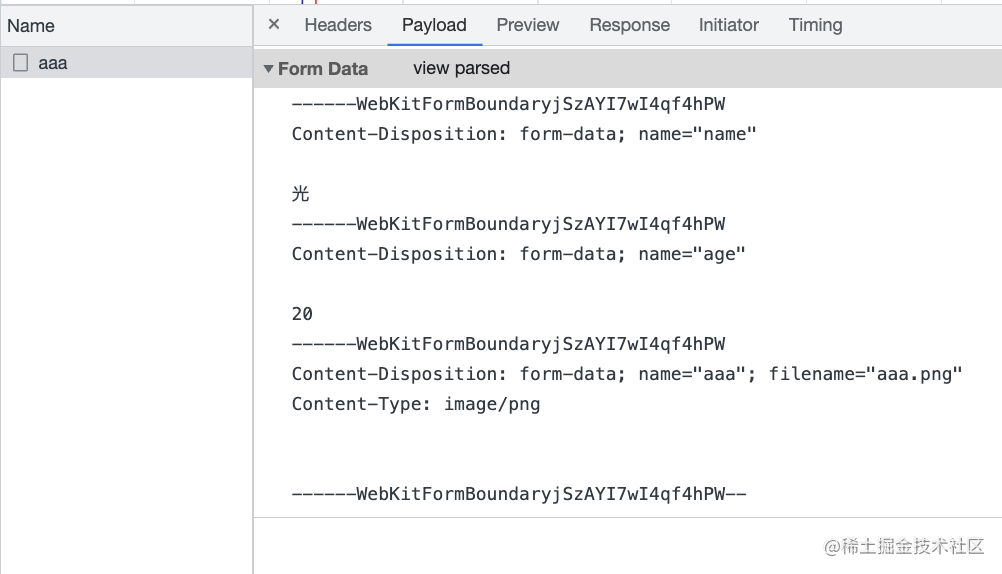The height and width of the screenshot is (574, 1002).
Task: Open the Preview tab
Action: pos(528,25)
